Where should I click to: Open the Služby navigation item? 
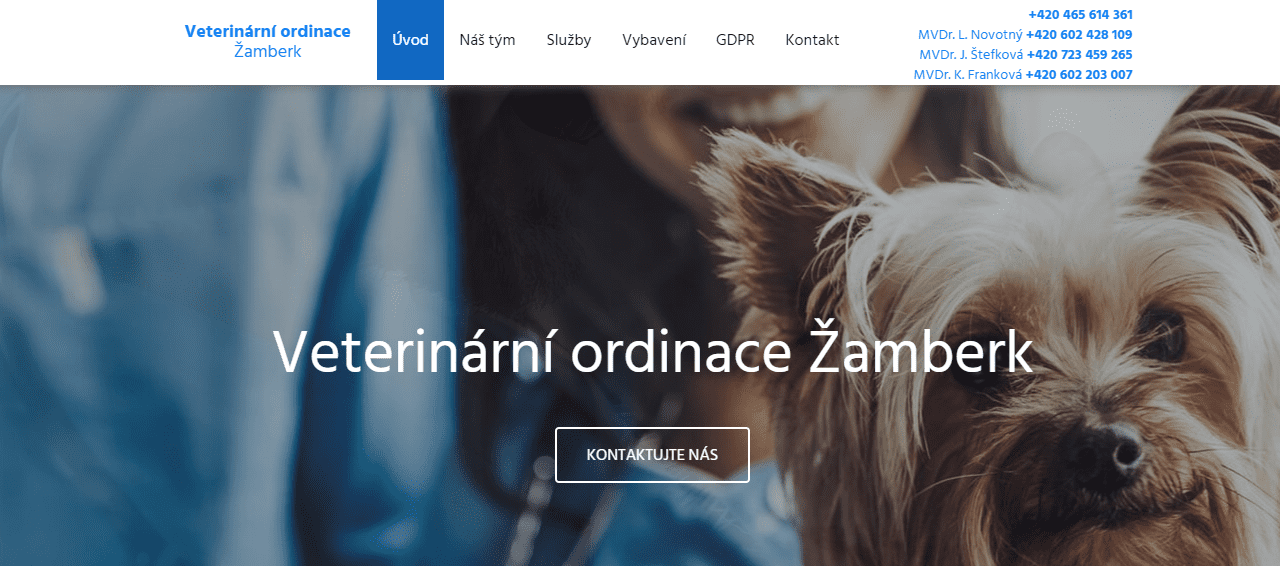(x=569, y=40)
